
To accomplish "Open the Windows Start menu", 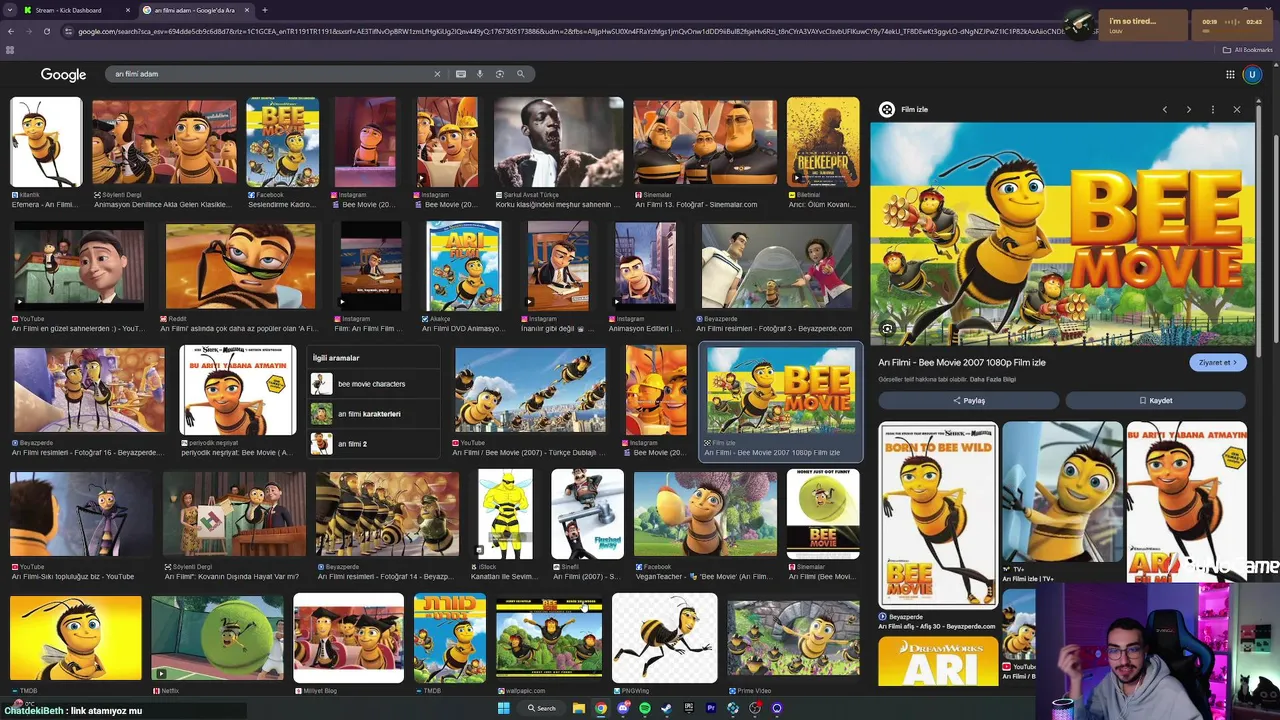I will click(504, 708).
